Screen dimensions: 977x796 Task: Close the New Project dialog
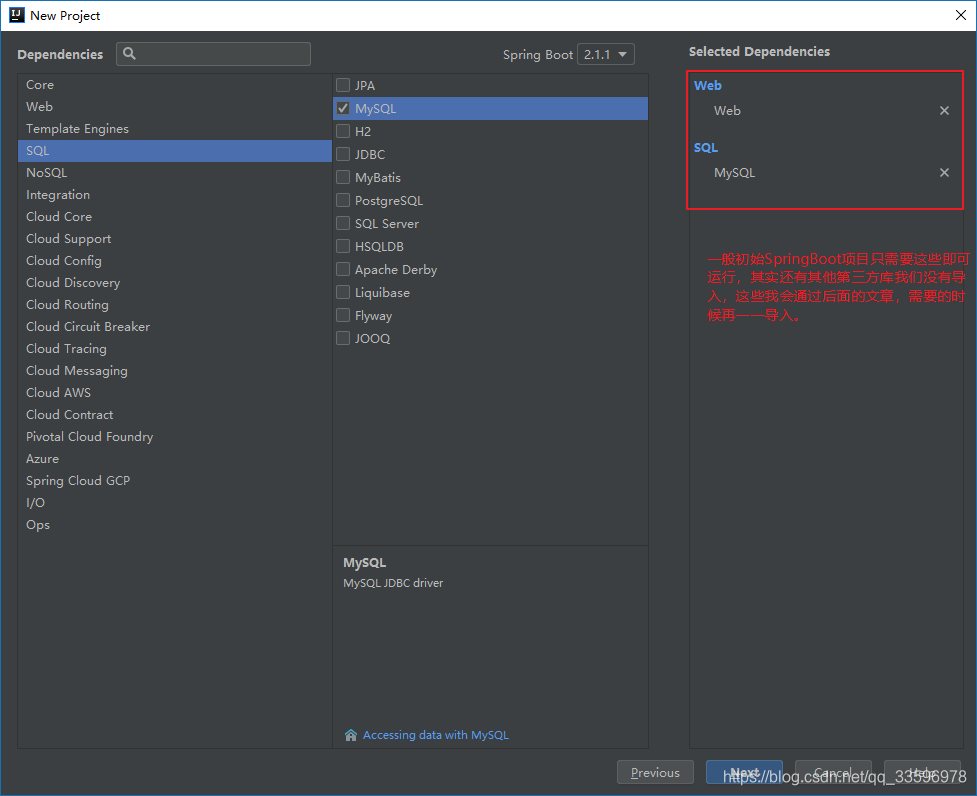click(x=961, y=15)
